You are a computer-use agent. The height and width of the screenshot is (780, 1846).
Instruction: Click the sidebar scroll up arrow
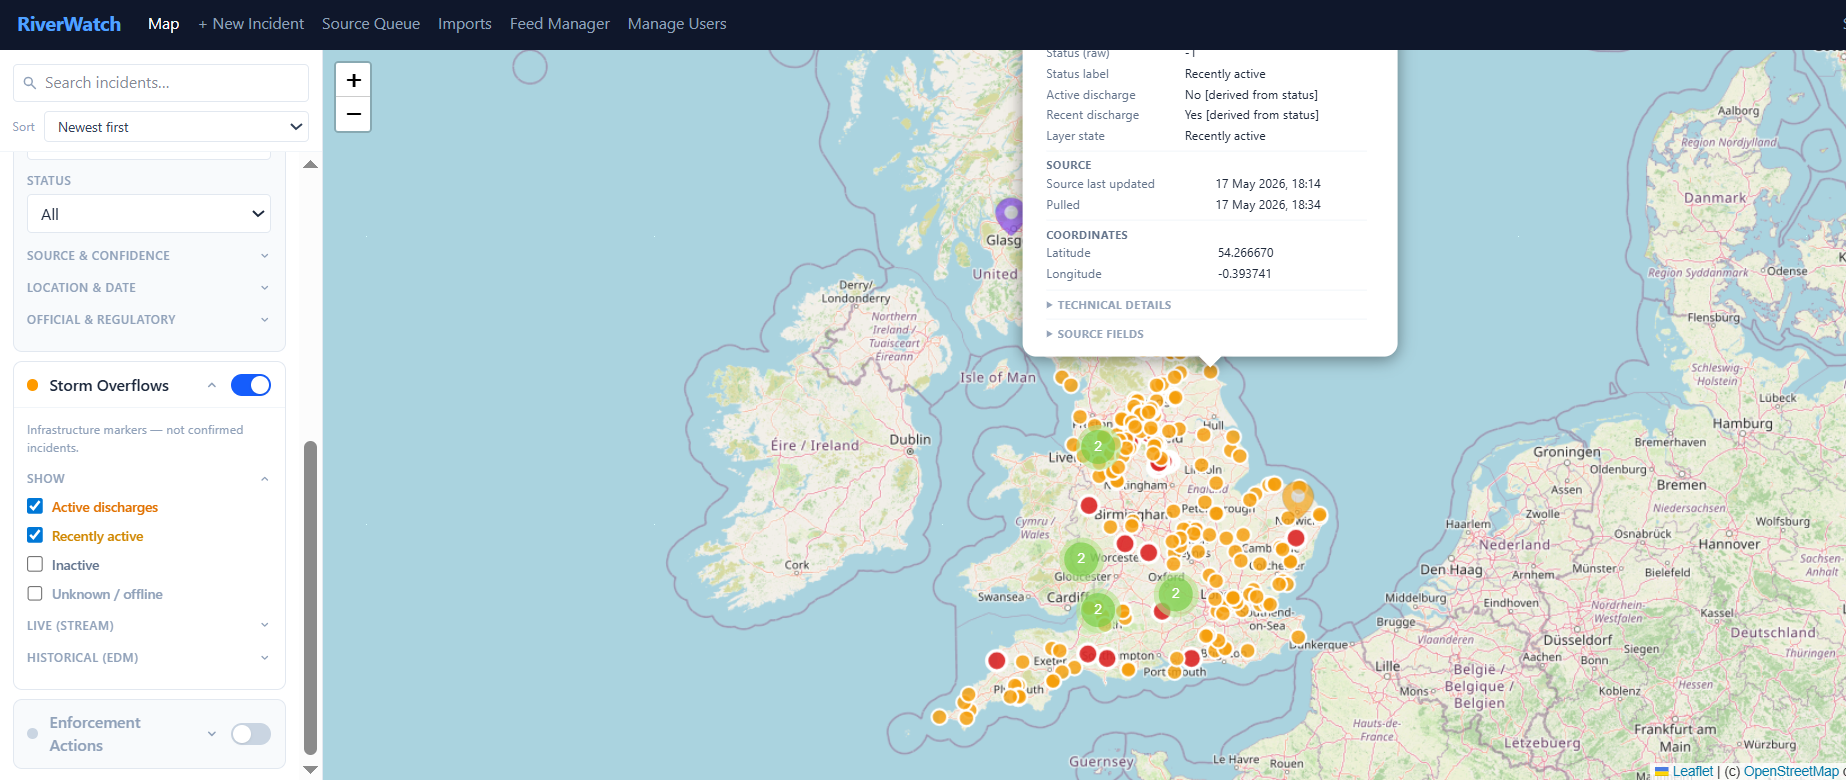(310, 164)
